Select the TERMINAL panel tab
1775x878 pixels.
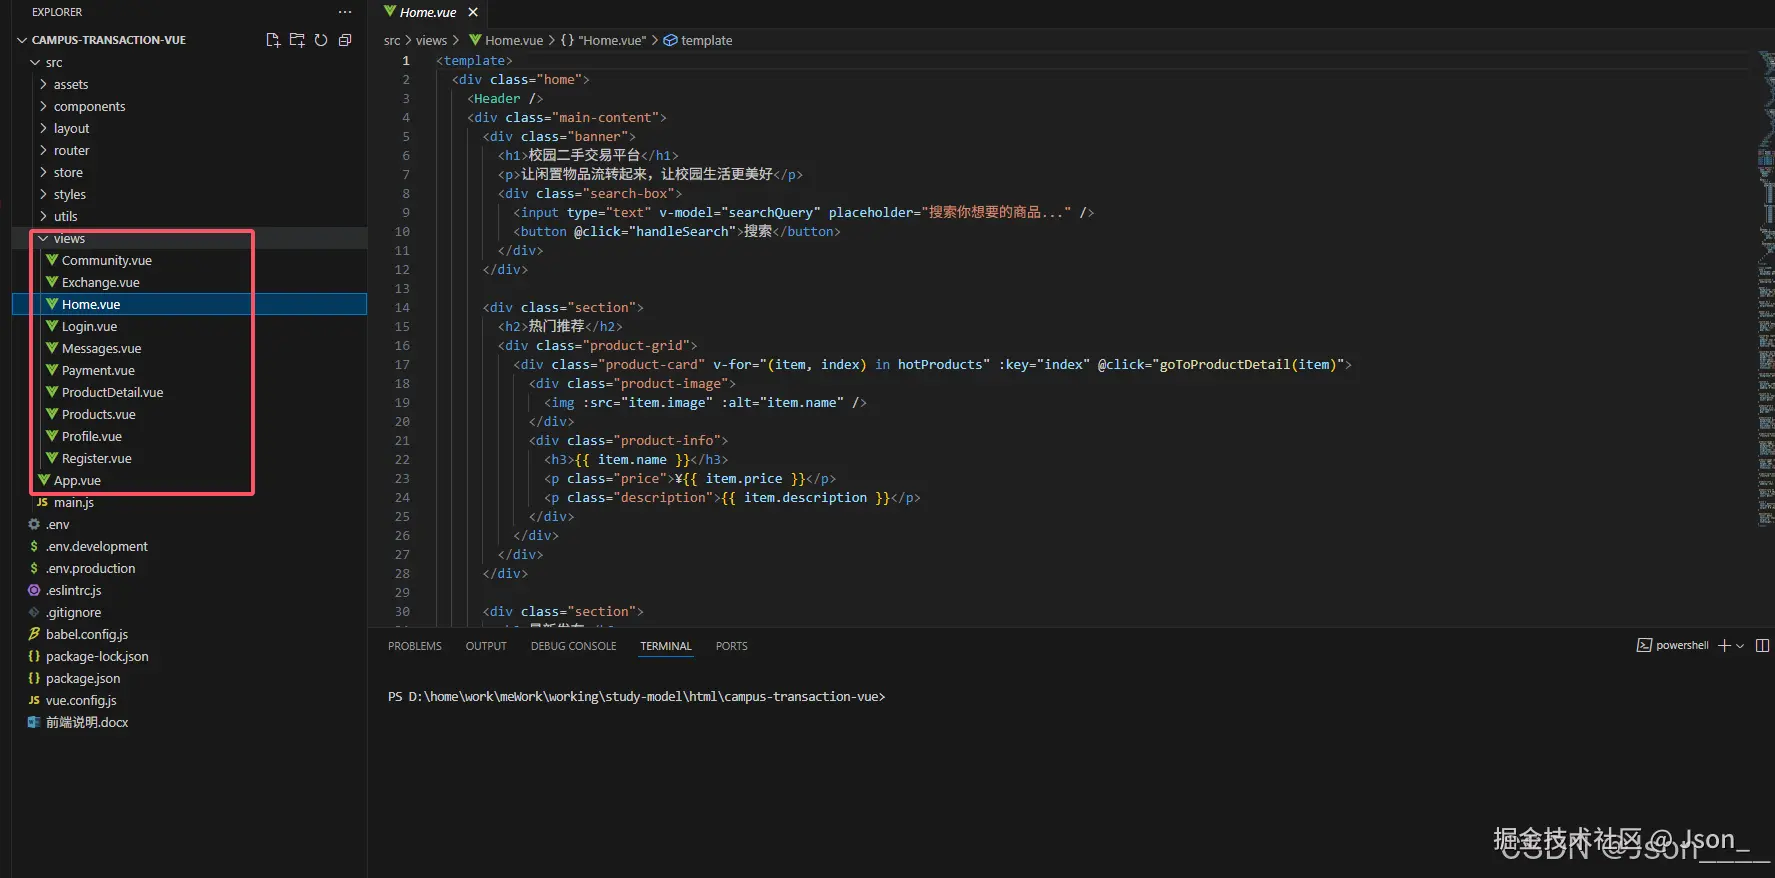[x=666, y=646]
